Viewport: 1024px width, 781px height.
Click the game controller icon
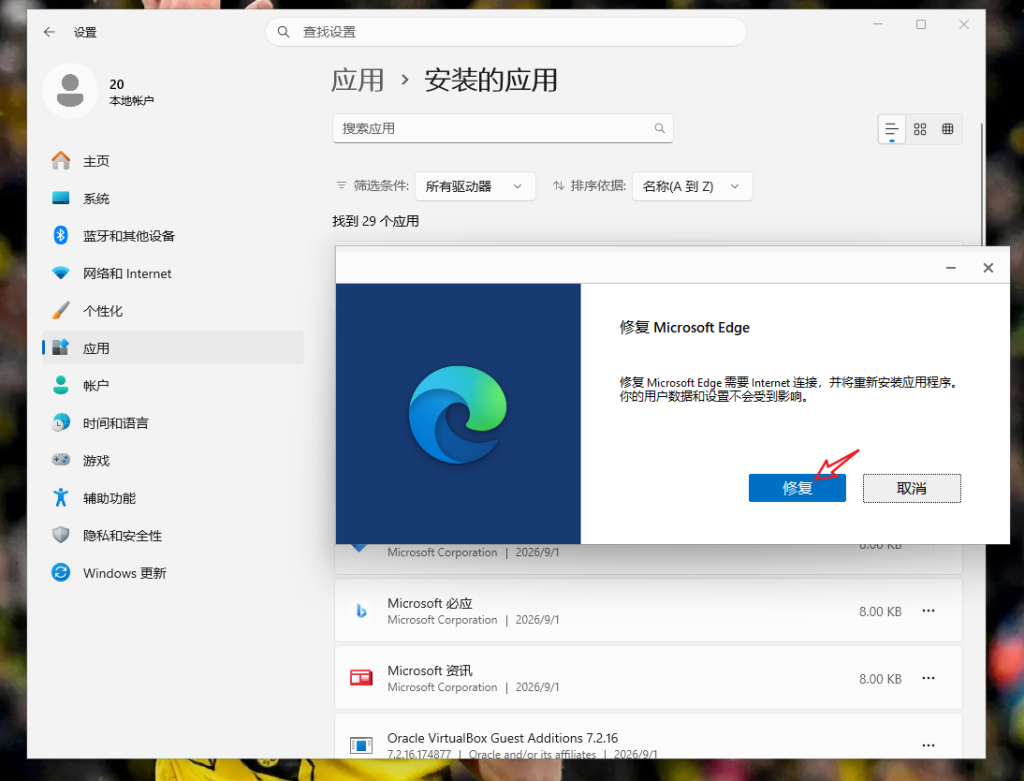(x=61, y=460)
